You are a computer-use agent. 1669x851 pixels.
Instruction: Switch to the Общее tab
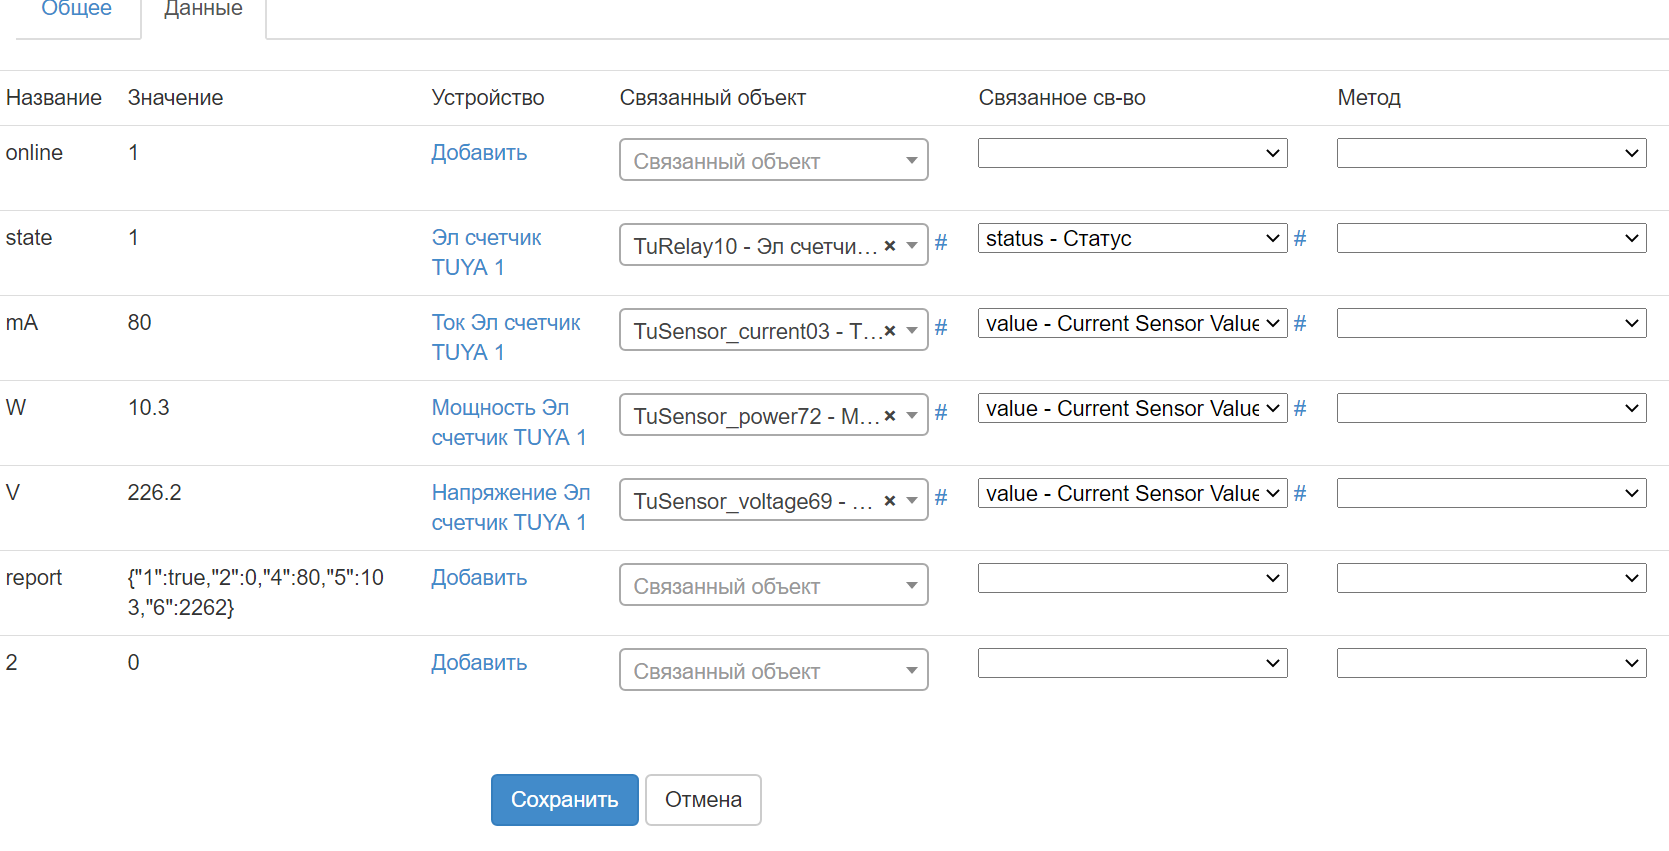[x=77, y=10]
